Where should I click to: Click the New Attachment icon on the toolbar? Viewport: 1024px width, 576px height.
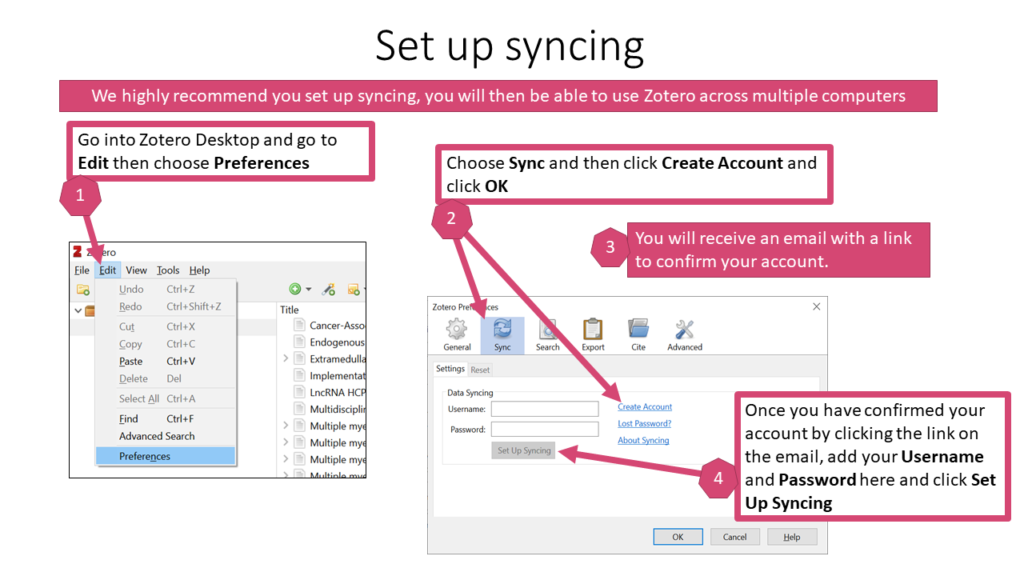[x=353, y=289]
